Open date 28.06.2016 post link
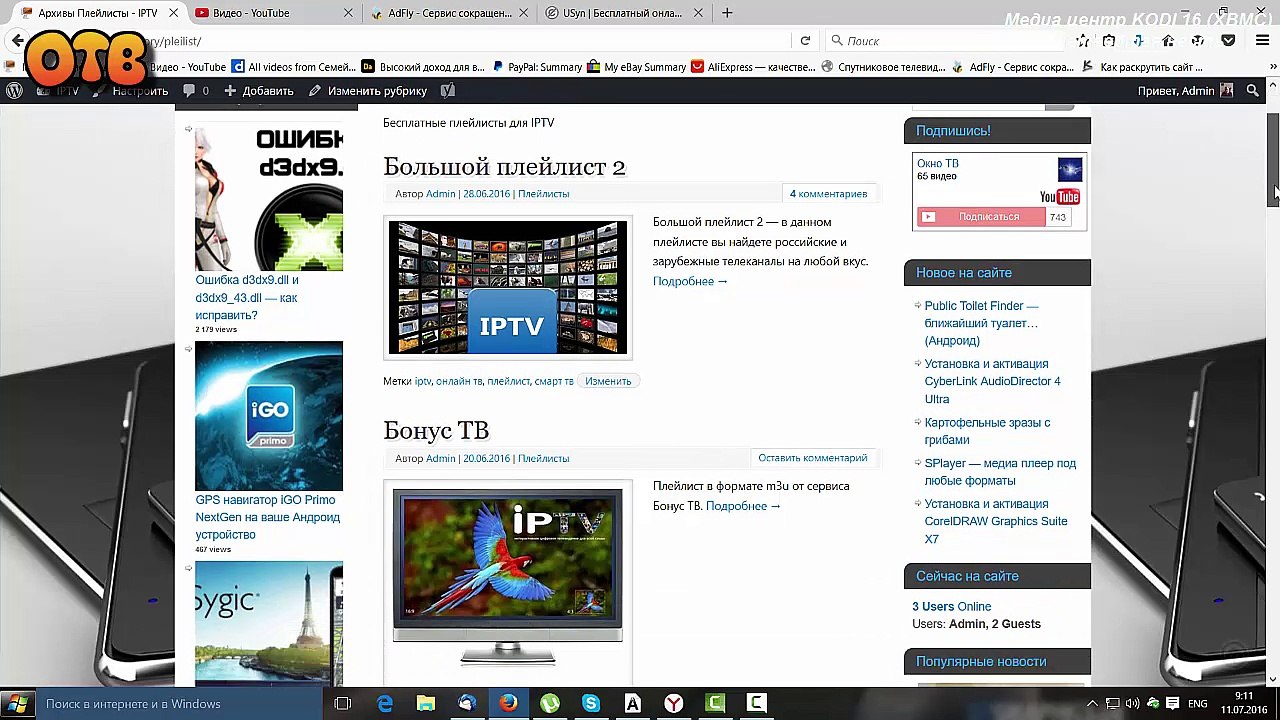The width and height of the screenshot is (1280, 720). point(486,194)
